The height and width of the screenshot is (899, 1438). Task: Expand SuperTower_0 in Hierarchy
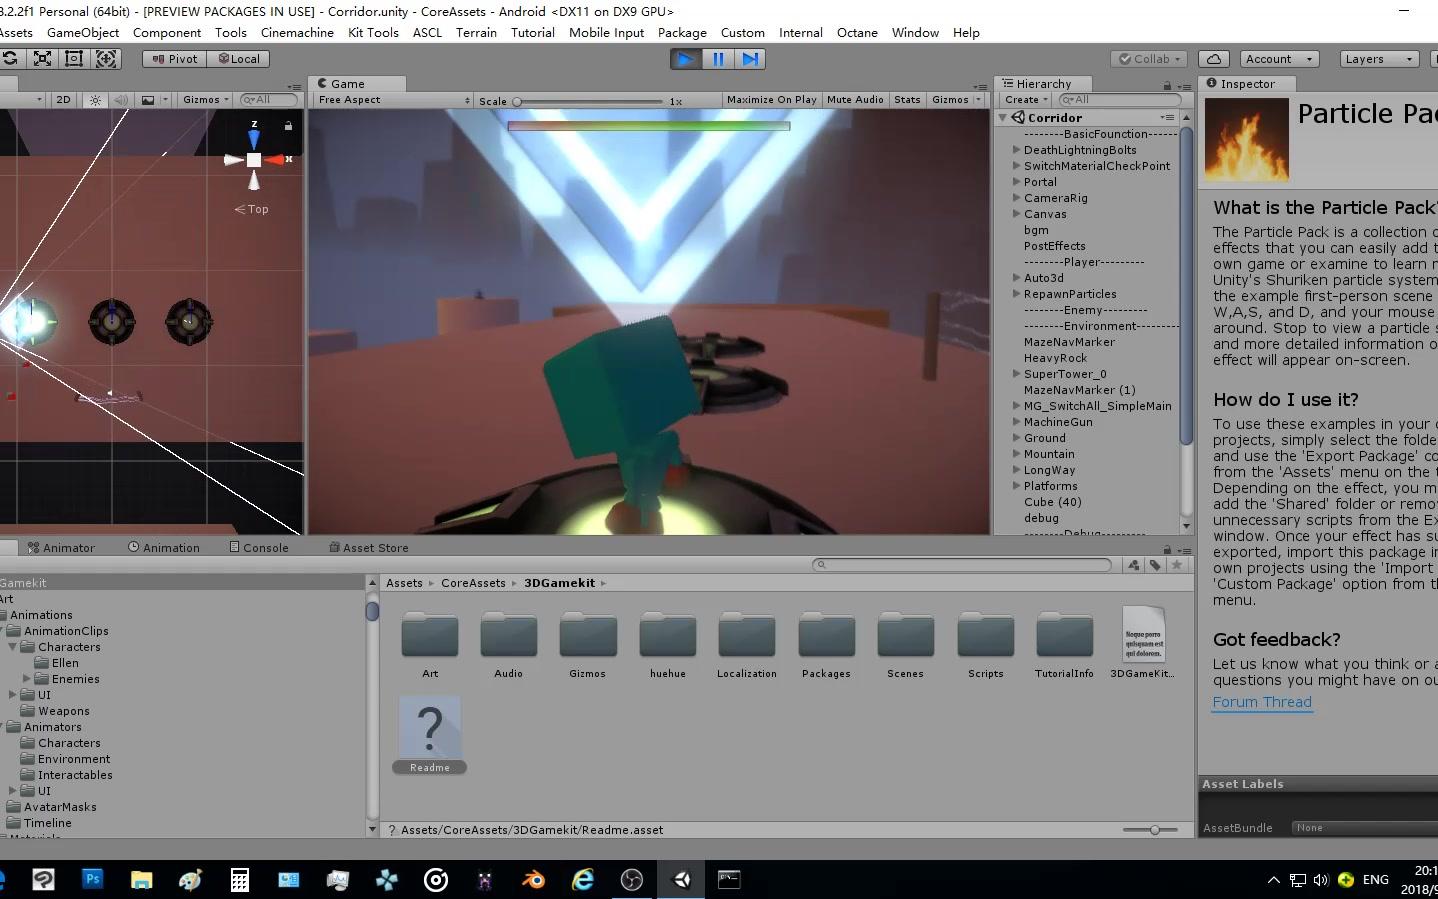click(x=1016, y=374)
